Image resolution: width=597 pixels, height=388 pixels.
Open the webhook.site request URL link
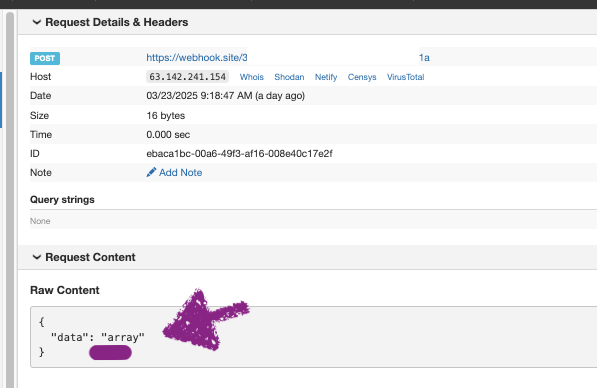pos(288,57)
